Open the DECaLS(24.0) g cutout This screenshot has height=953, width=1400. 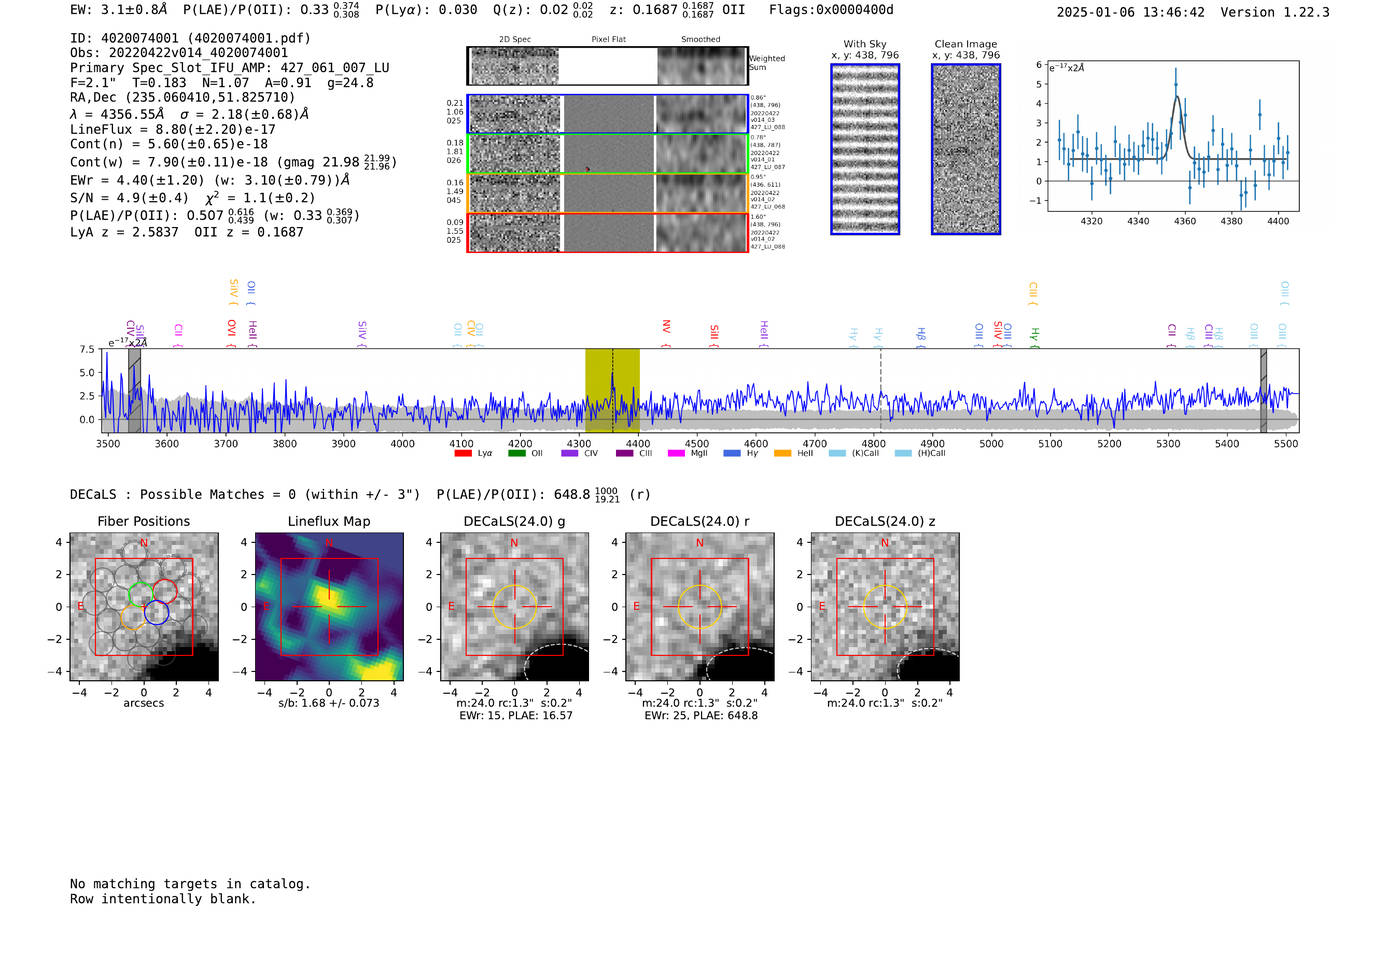click(514, 607)
